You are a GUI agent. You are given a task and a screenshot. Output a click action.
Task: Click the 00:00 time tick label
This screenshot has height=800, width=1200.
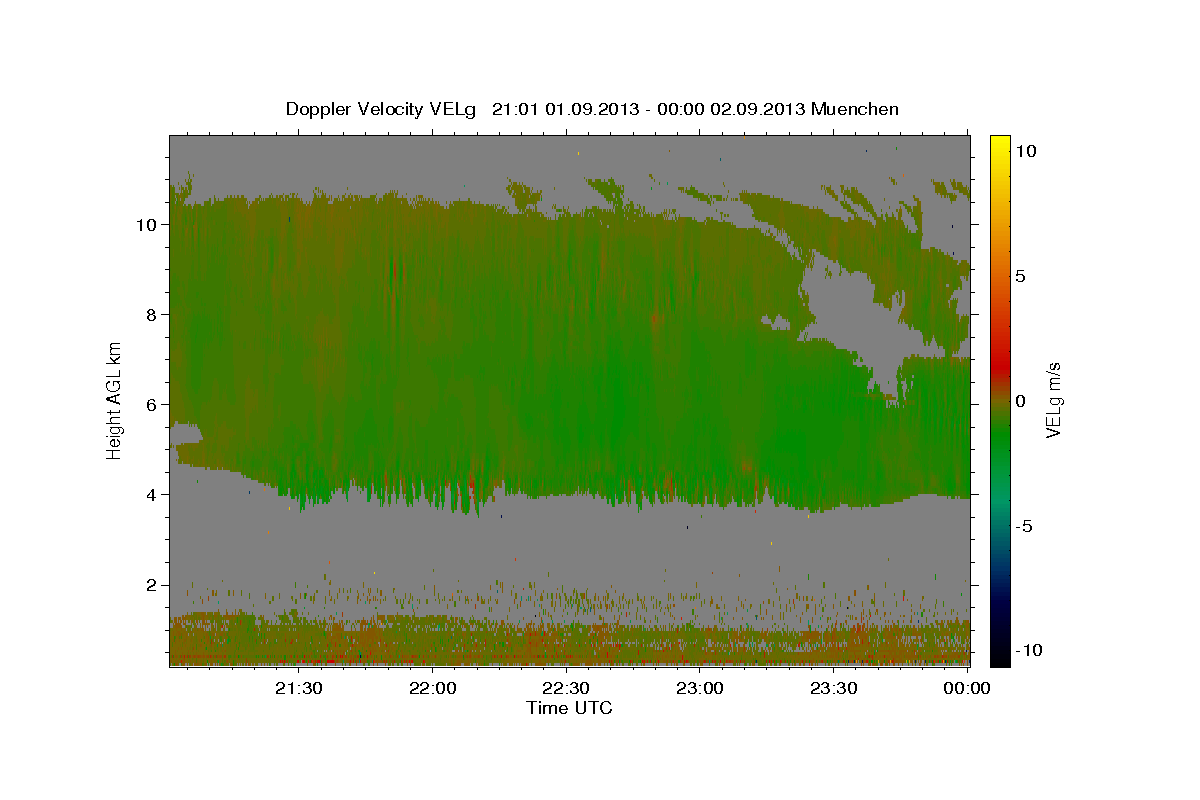coord(968,688)
